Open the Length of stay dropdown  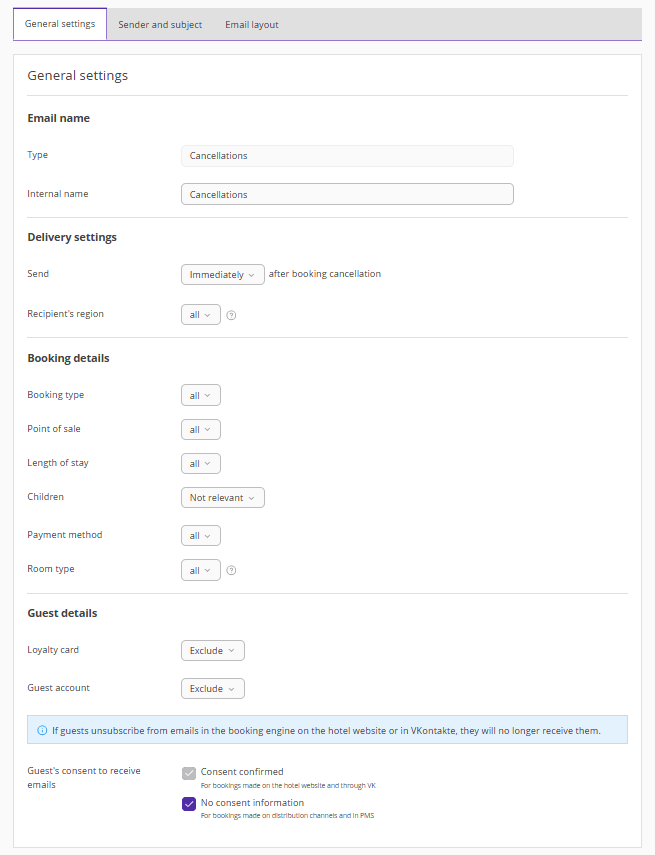[200, 463]
